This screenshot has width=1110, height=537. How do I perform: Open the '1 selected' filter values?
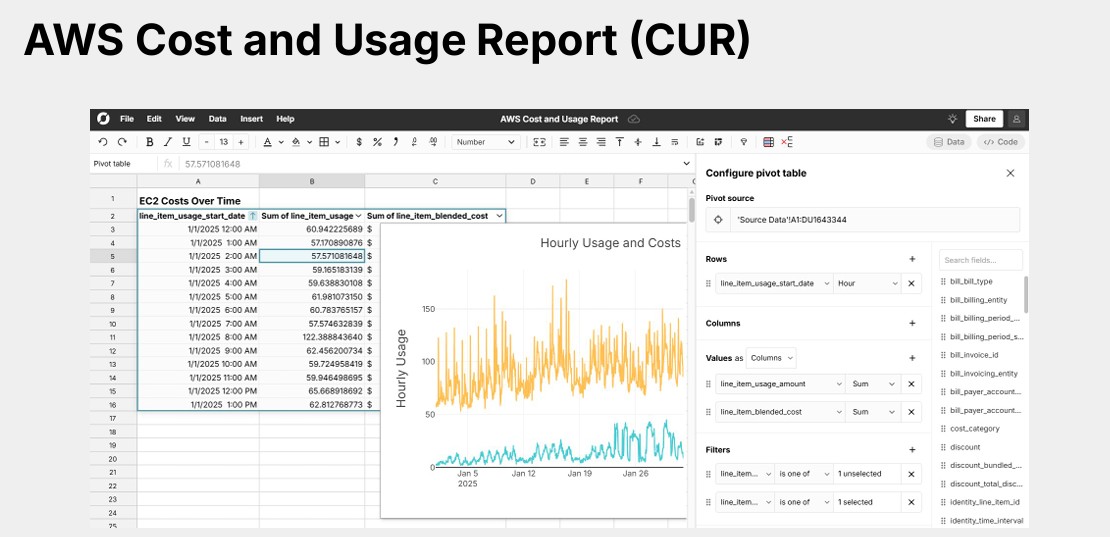click(867, 502)
